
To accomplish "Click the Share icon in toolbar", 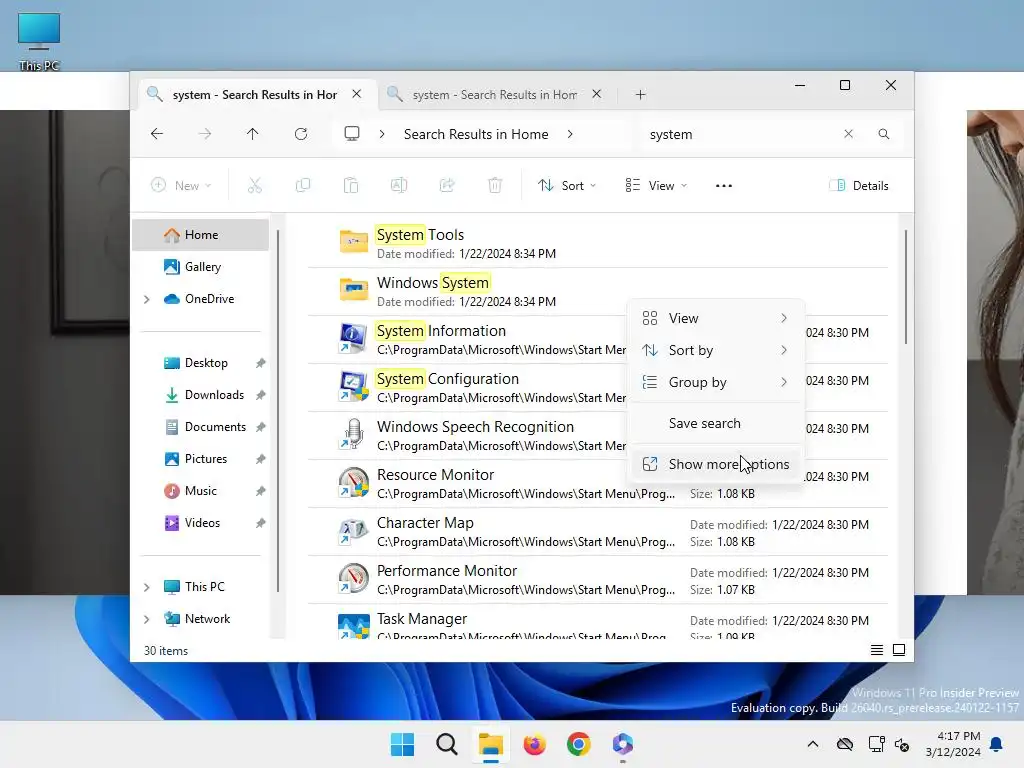I will click(x=447, y=185).
